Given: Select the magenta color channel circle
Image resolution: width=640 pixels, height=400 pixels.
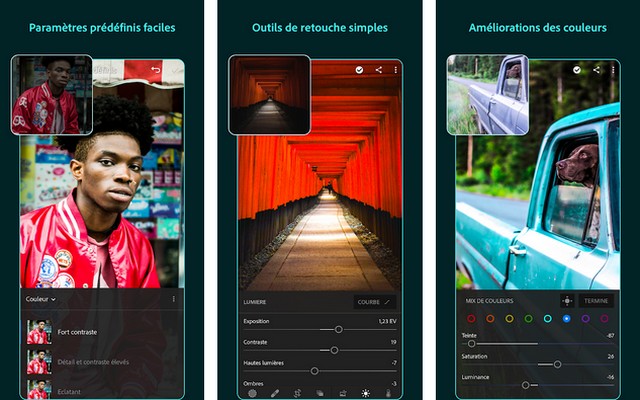Looking at the screenshot, I should (604, 318).
